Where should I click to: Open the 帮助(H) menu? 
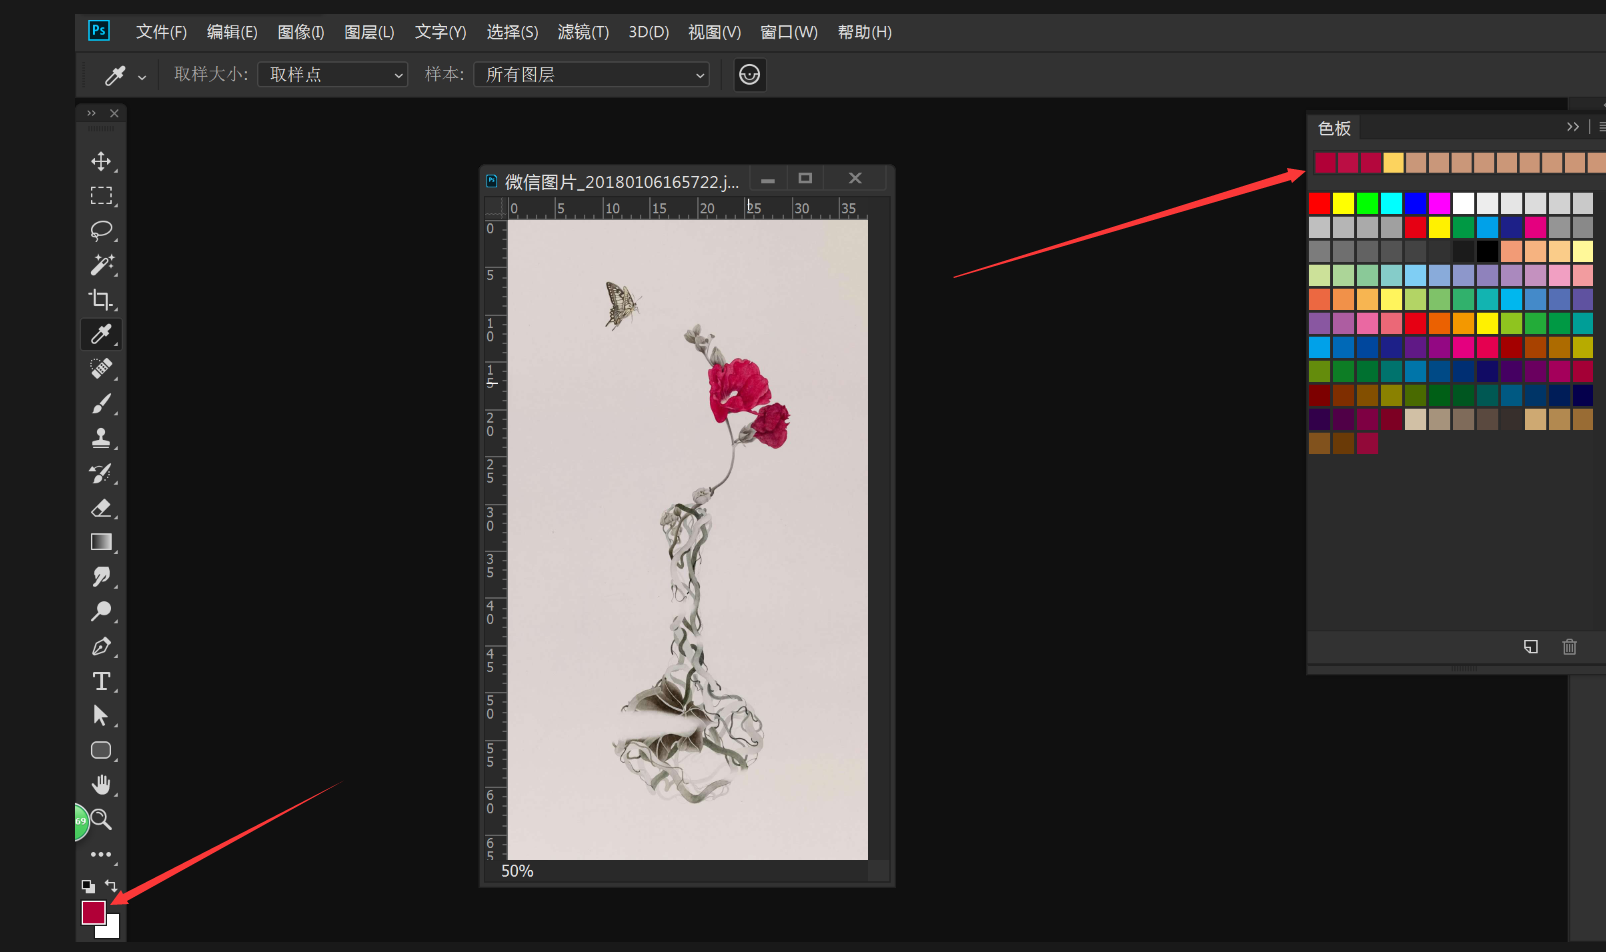865,32
